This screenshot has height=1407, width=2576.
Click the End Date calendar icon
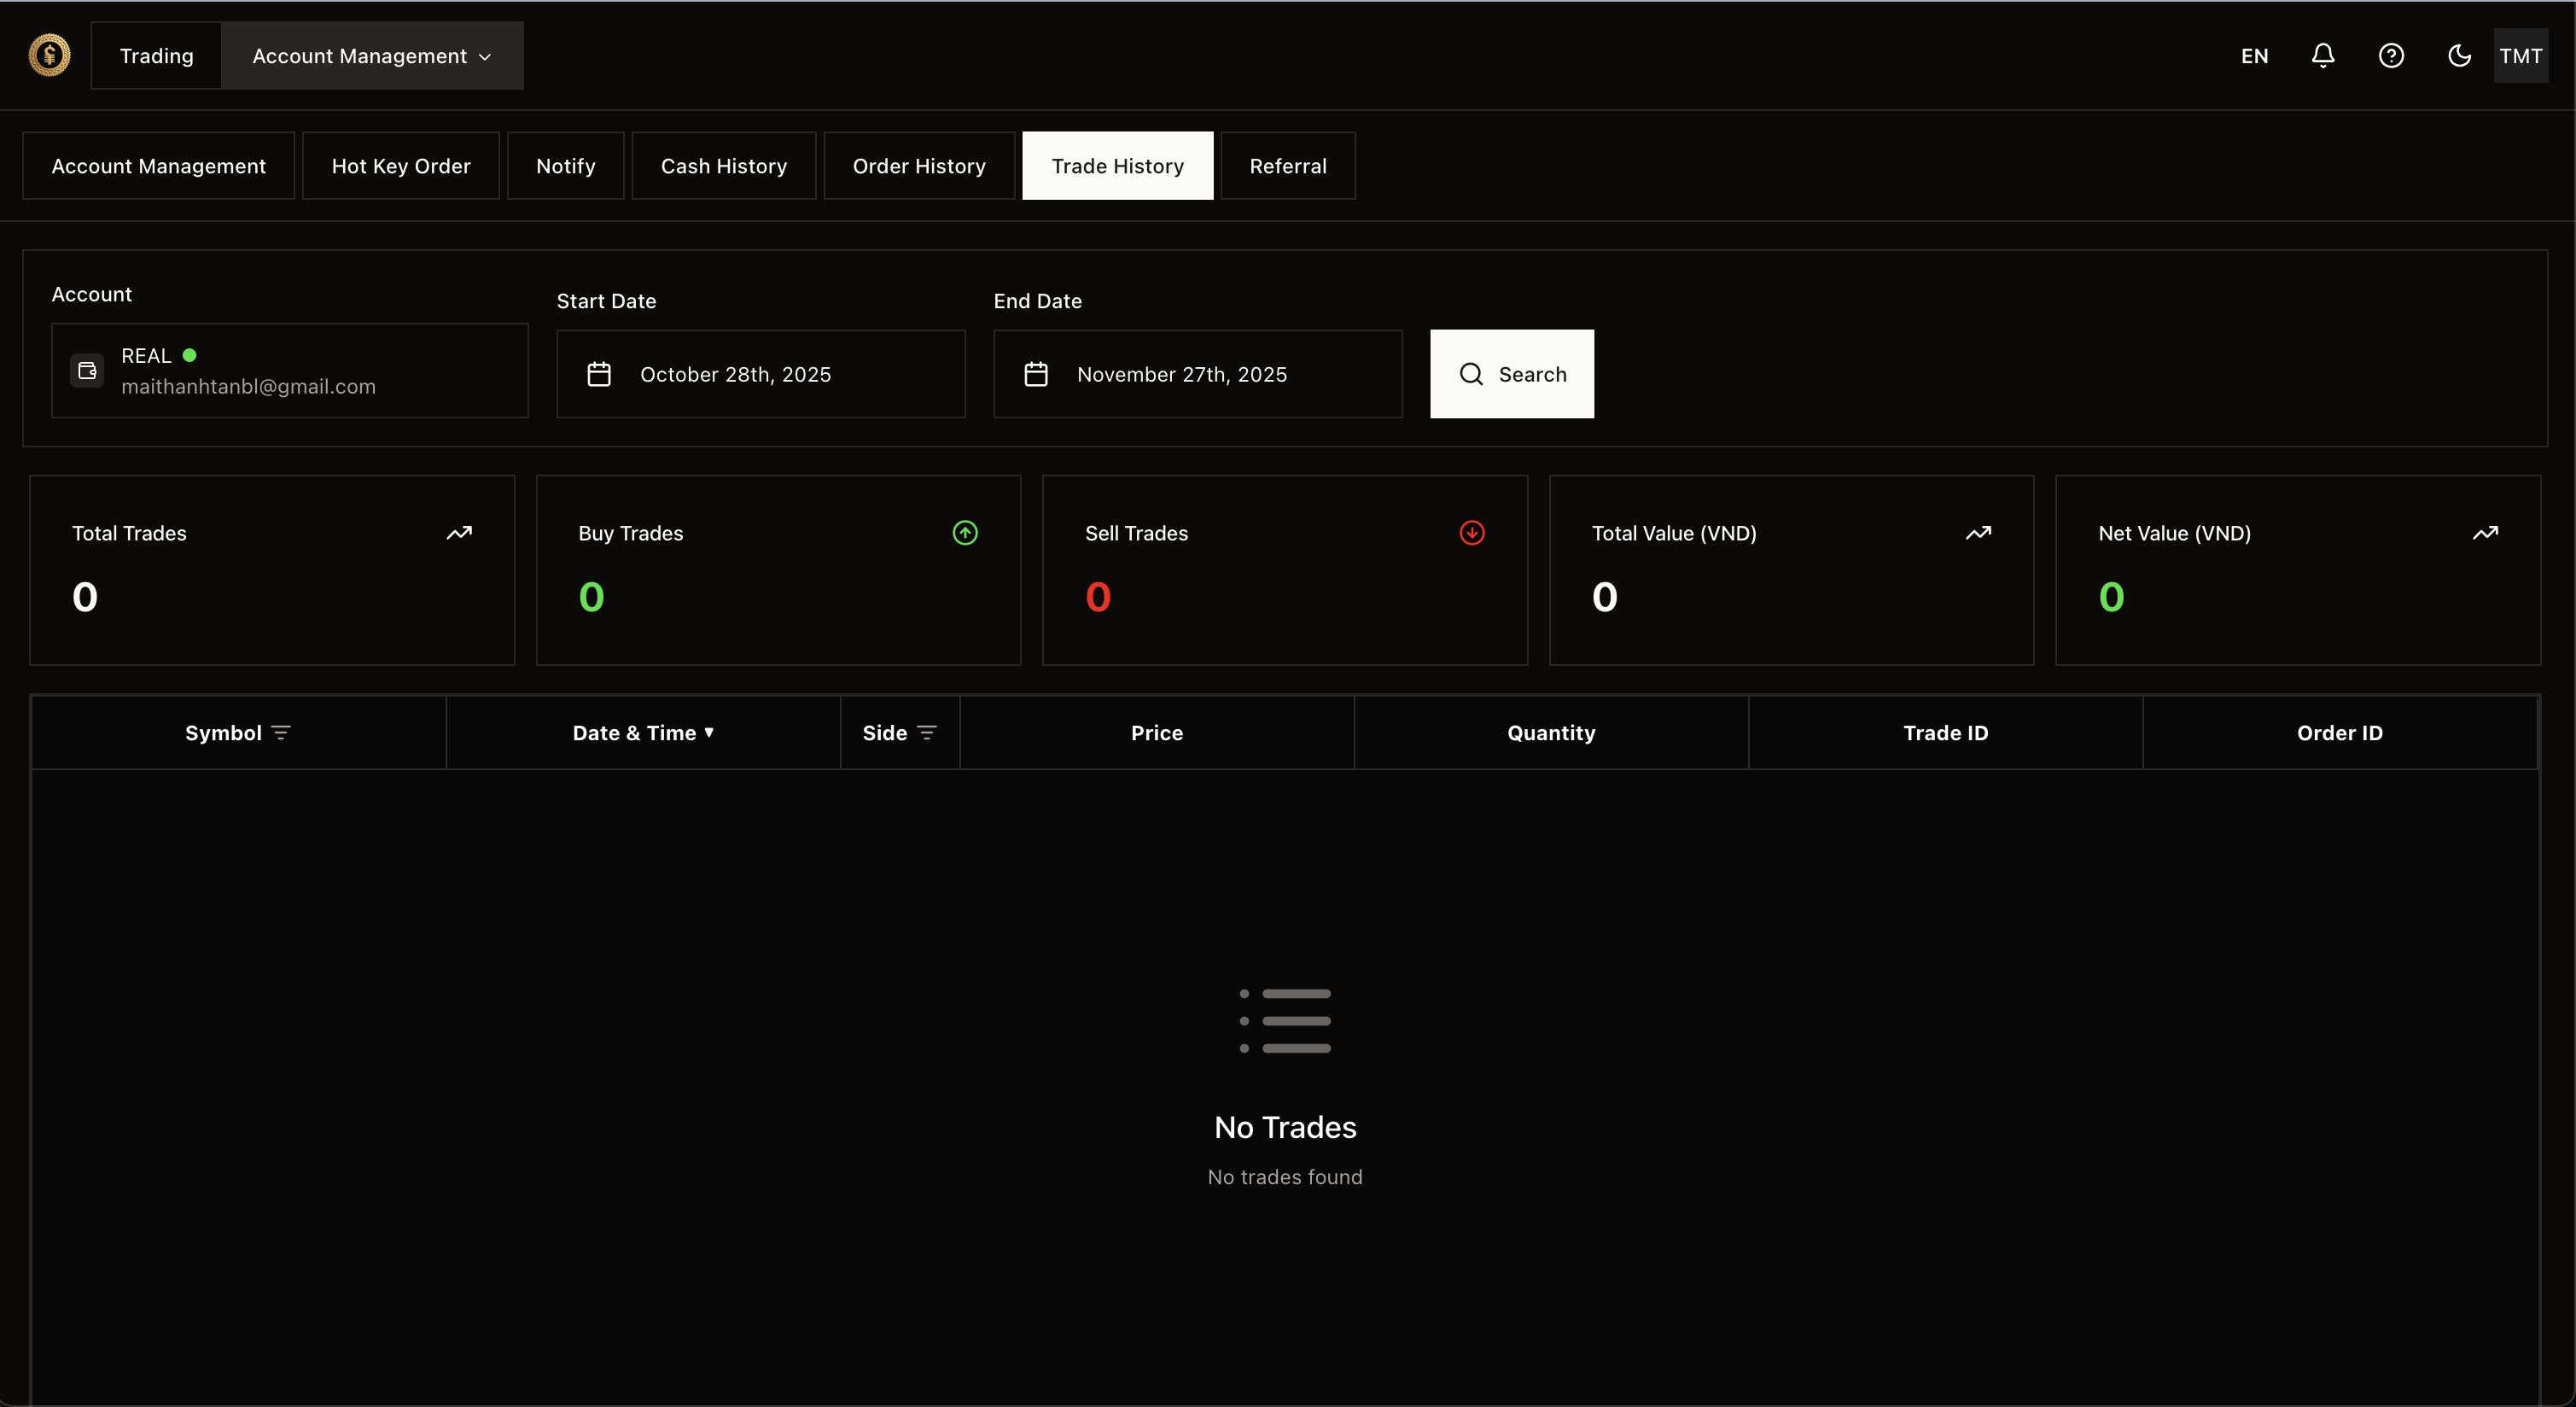tap(1035, 374)
